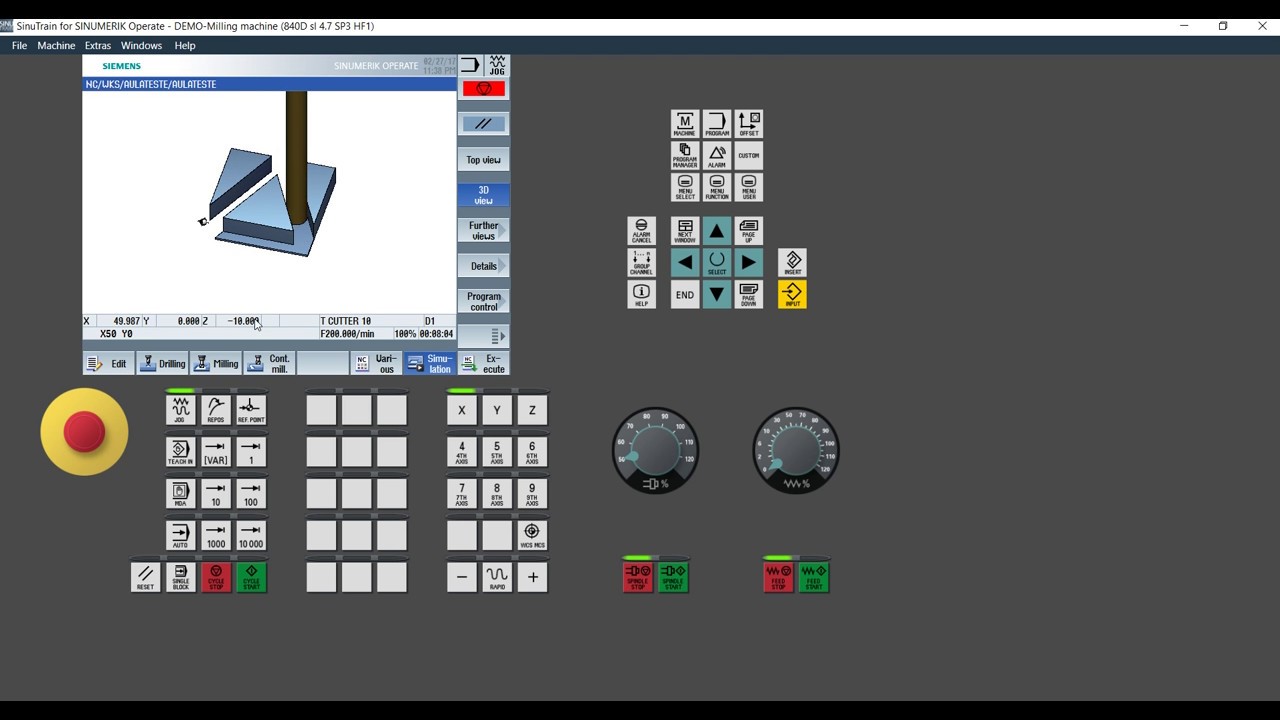The height and width of the screenshot is (720, 1280).
Task: Click the RAPID traverse key
Action: (x=497, y=577)
